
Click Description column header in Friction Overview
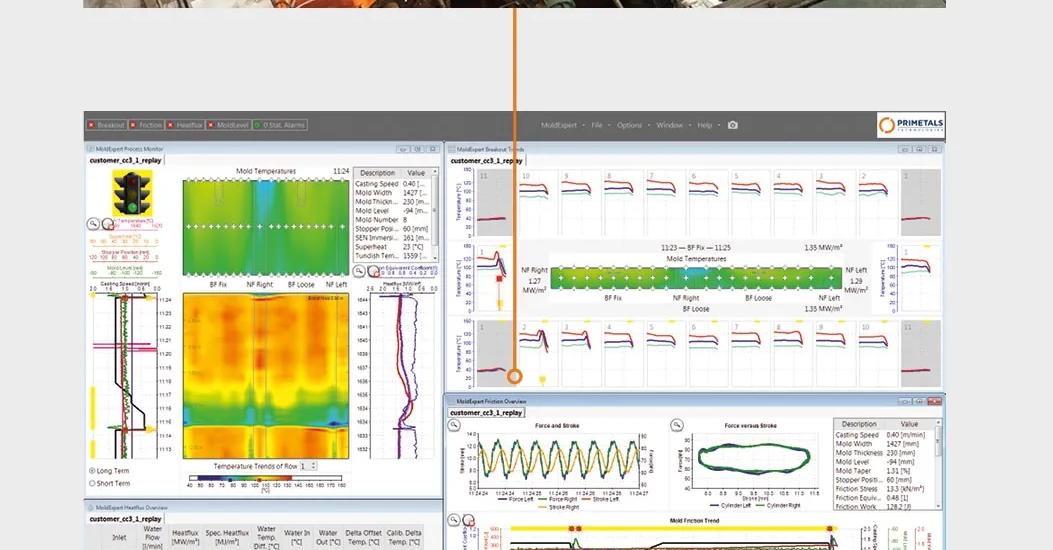[x=859, y=424]
